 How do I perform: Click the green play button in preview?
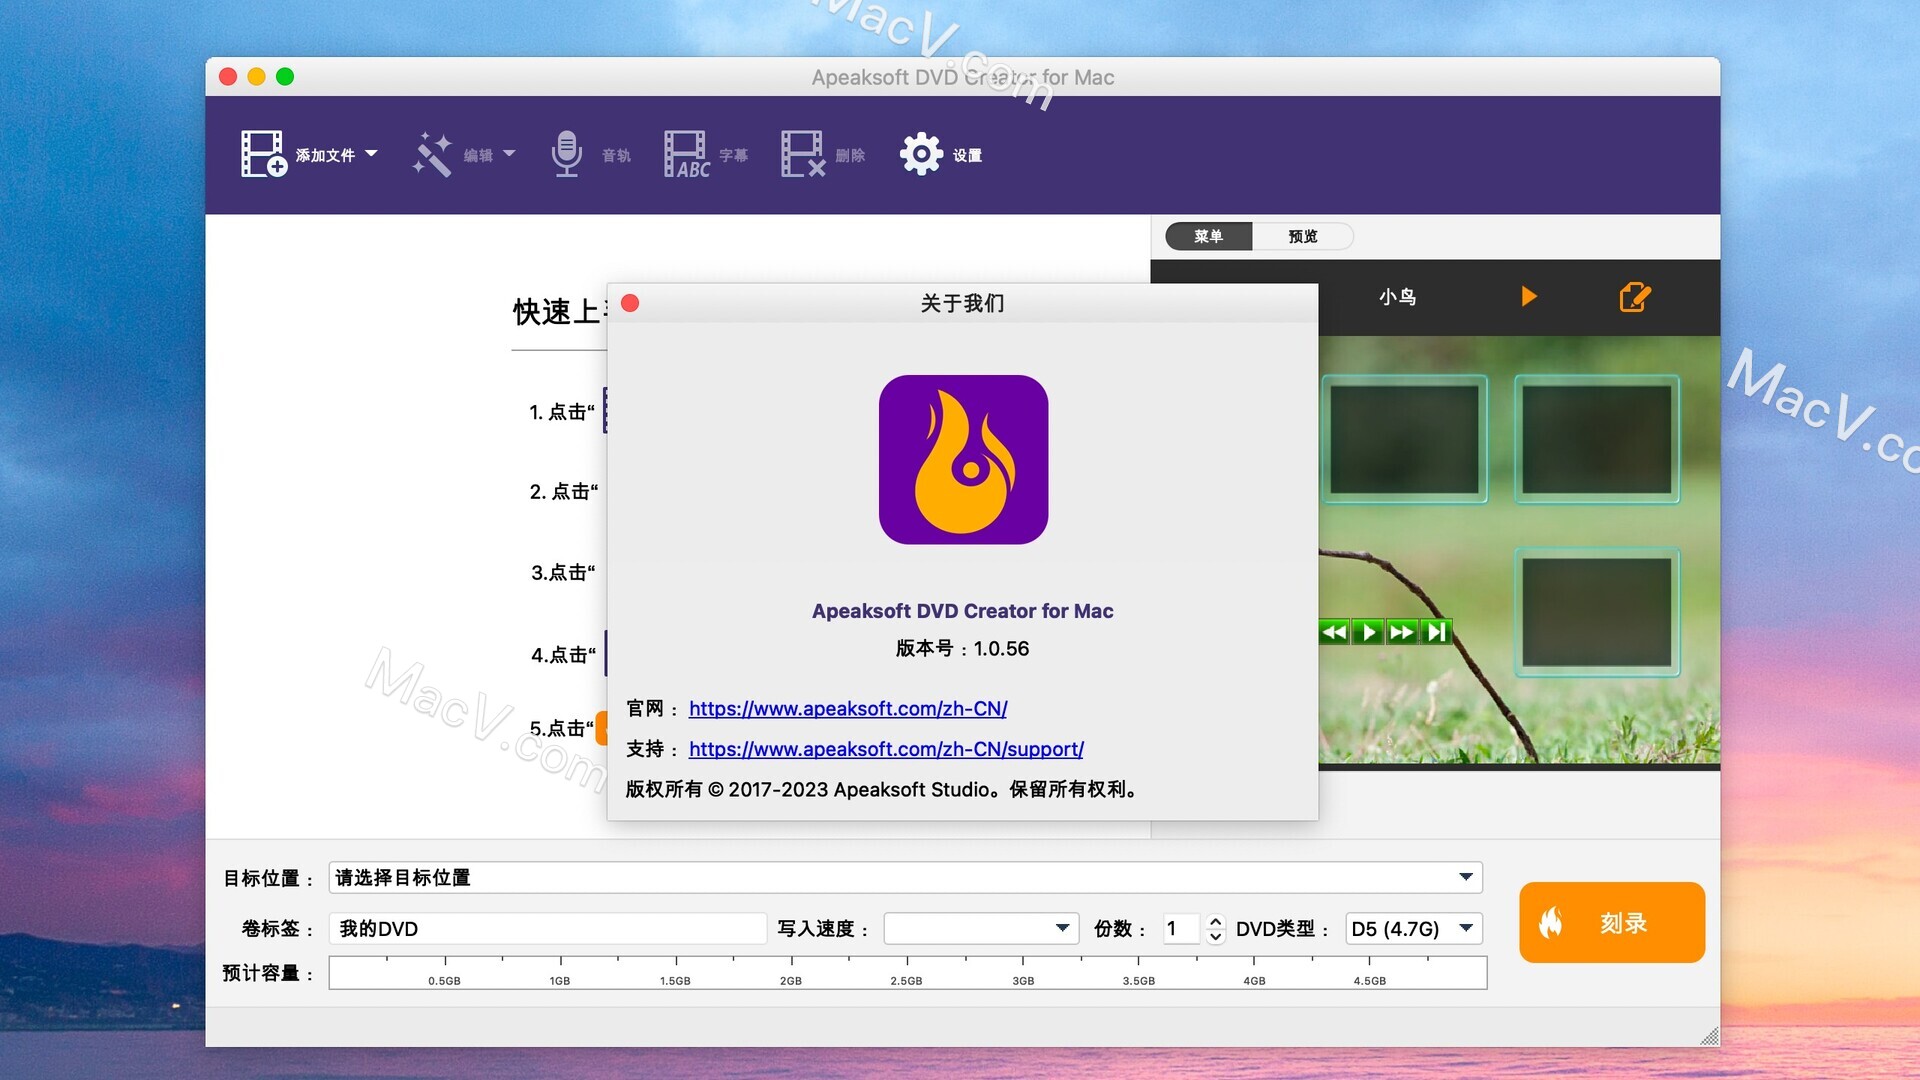[1368, 631]
